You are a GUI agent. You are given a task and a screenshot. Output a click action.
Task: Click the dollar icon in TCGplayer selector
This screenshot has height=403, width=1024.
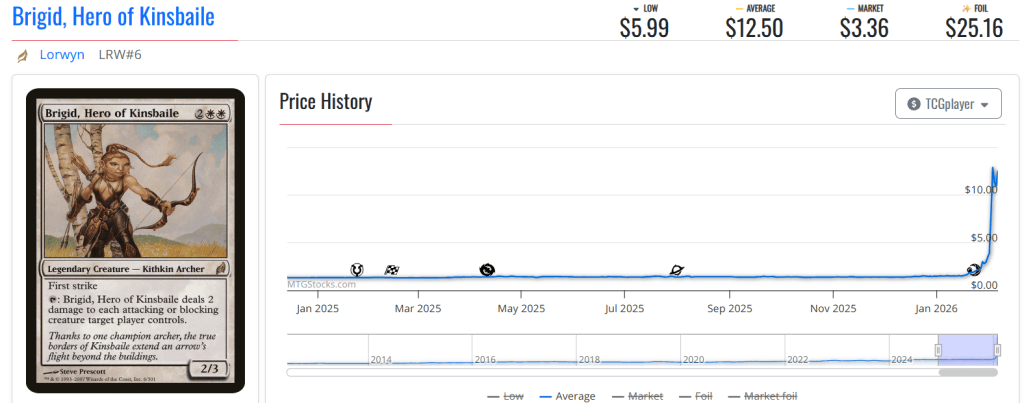(913, 104)
